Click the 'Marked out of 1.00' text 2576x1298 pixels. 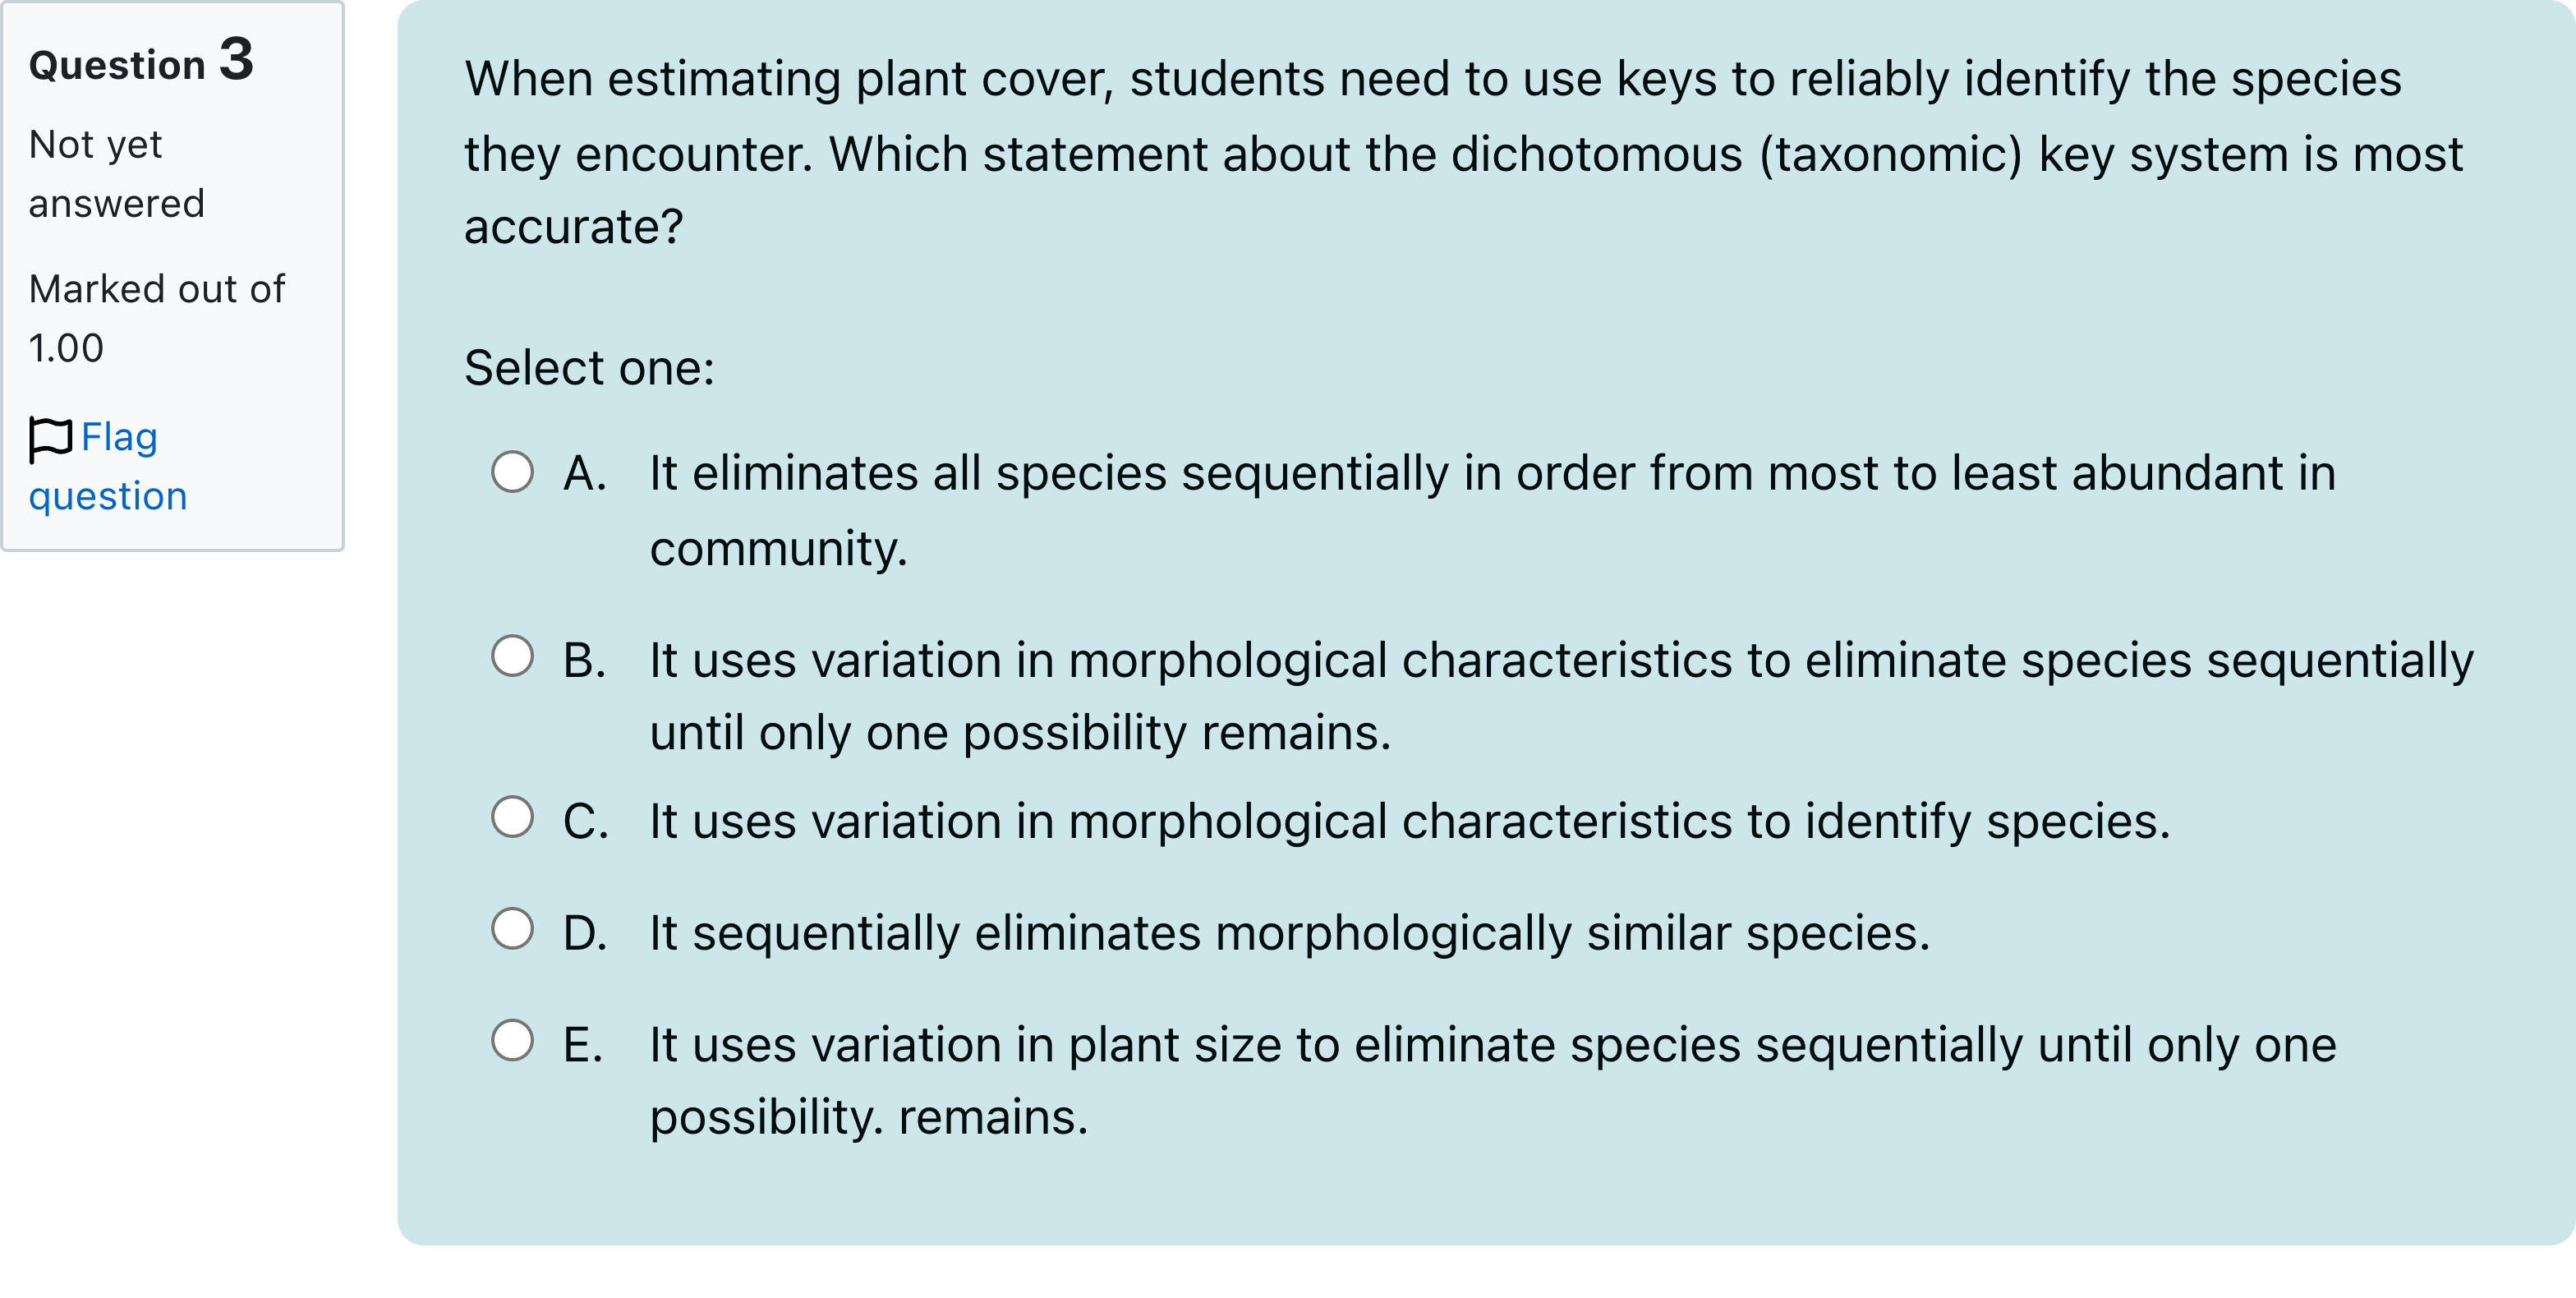tap(156, 318)
